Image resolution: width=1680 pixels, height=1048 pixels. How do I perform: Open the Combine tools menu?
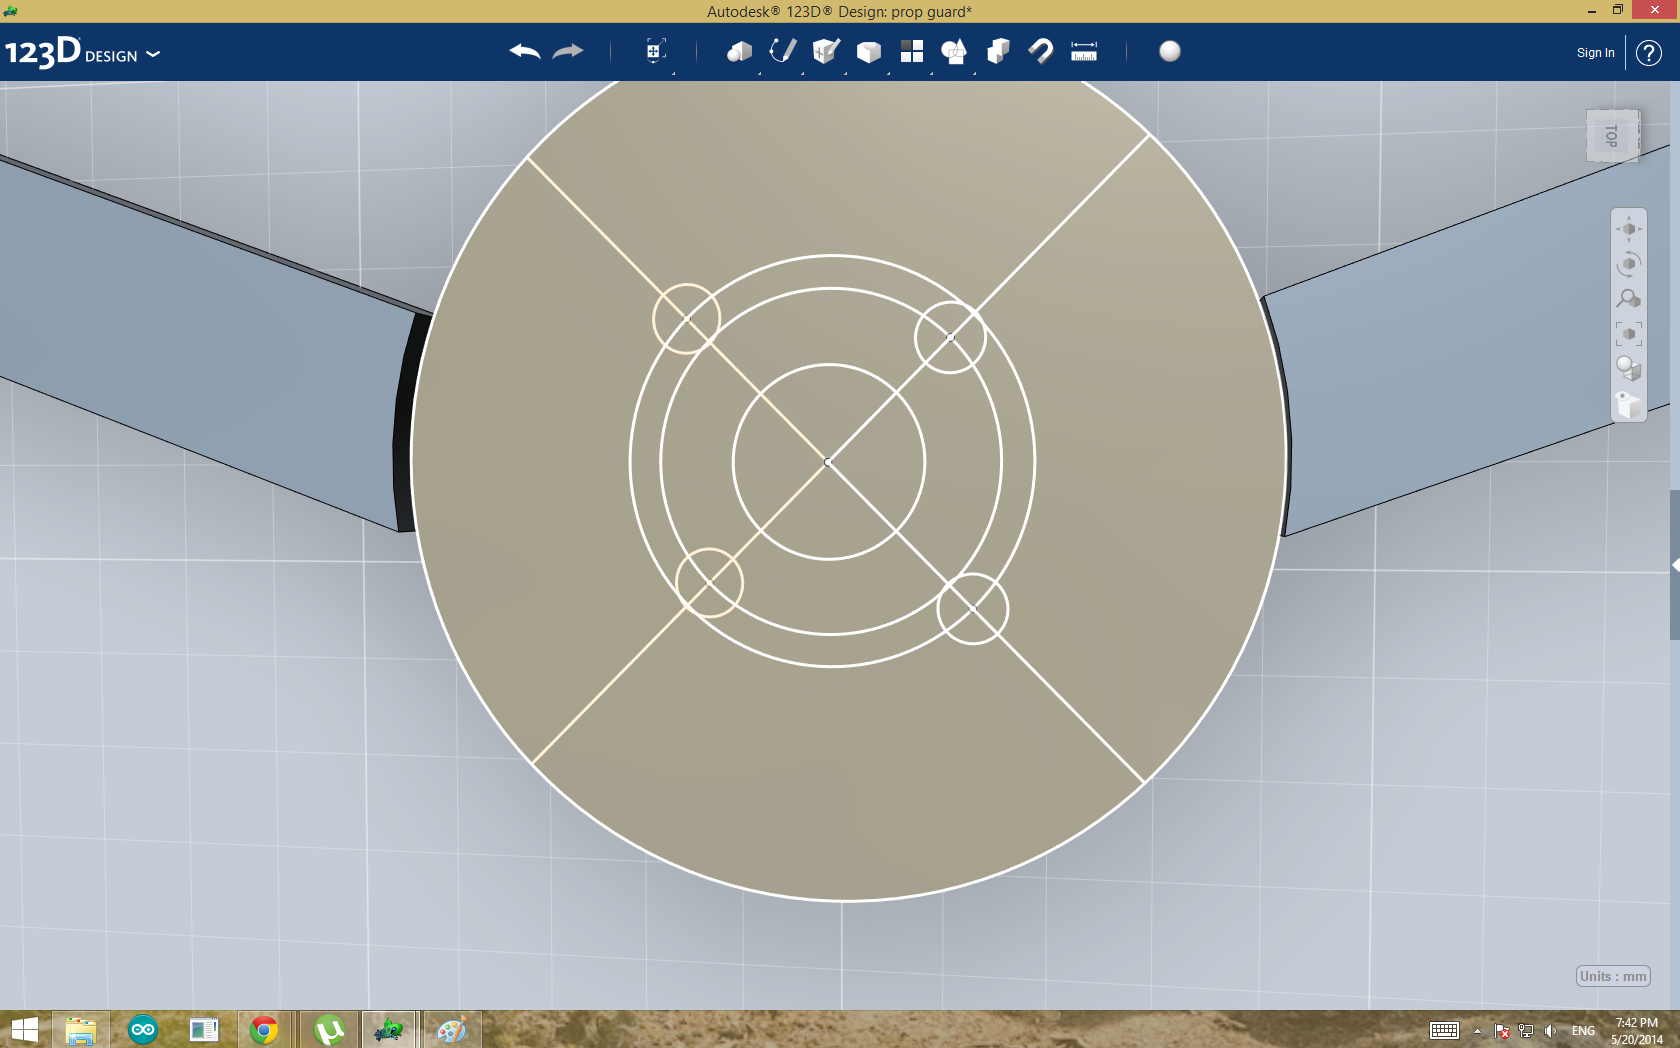[x=998, y=52]
